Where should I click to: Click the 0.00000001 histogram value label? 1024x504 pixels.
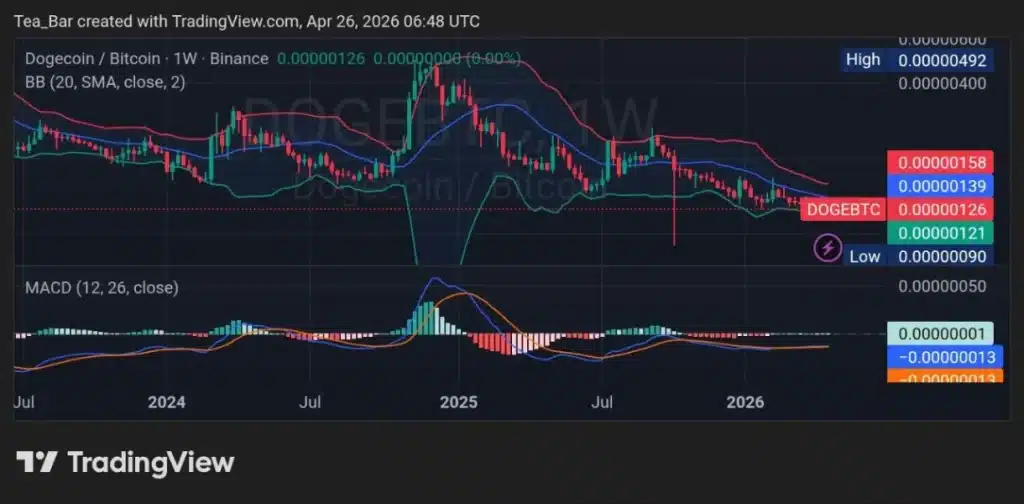tap(940, 334)
